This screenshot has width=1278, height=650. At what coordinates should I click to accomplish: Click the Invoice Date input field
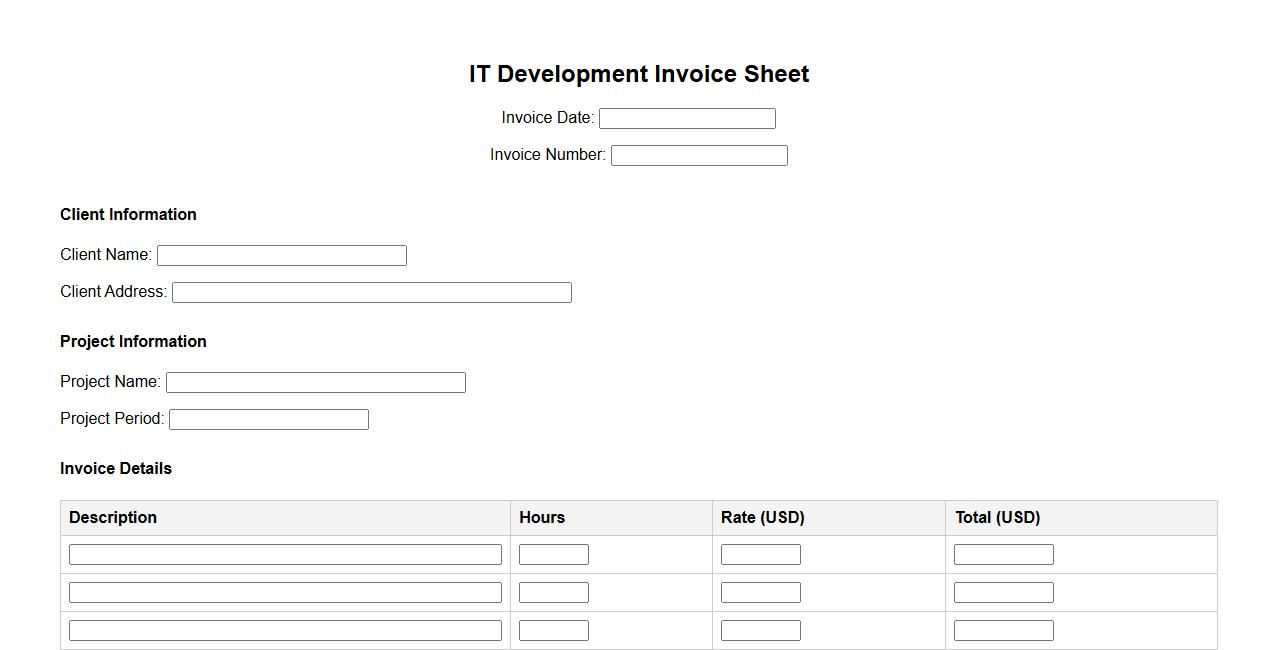(x=687, y=118)
